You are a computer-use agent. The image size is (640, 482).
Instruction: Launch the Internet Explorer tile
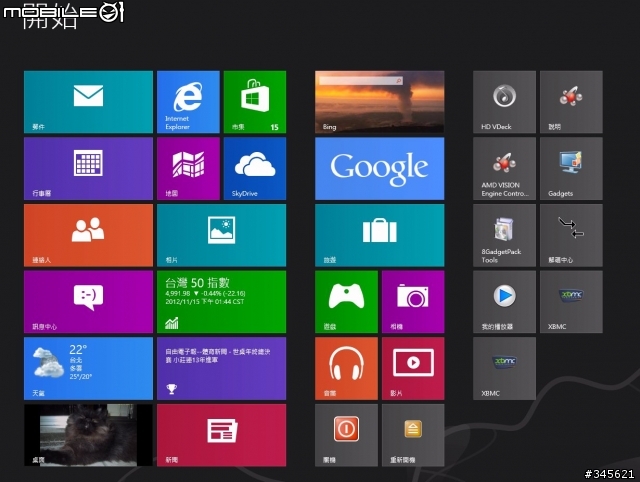pyautogui.click(x=188, y=102)
